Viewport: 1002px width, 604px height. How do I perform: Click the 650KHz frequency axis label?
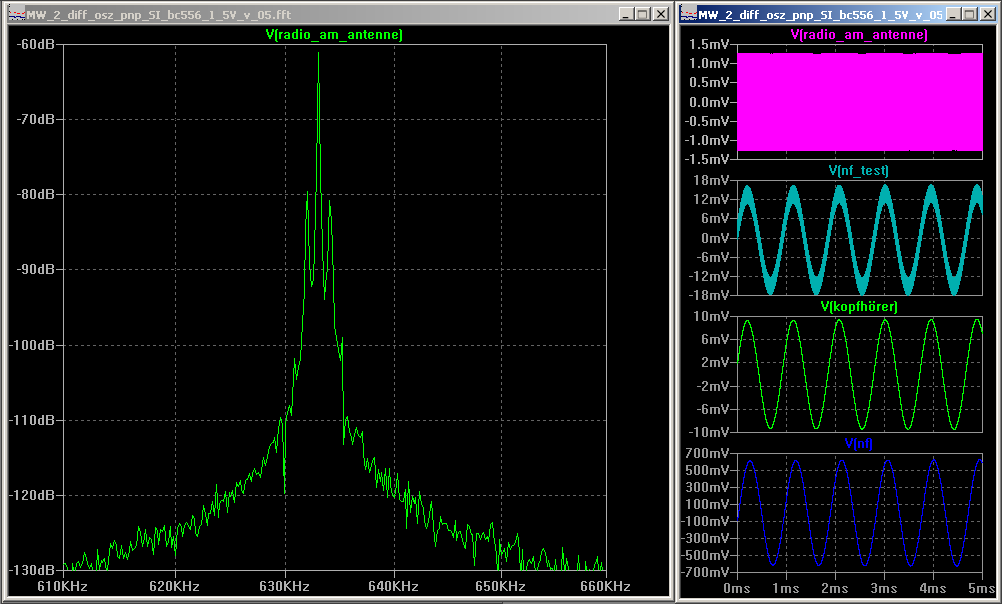[x=500, y=586]
